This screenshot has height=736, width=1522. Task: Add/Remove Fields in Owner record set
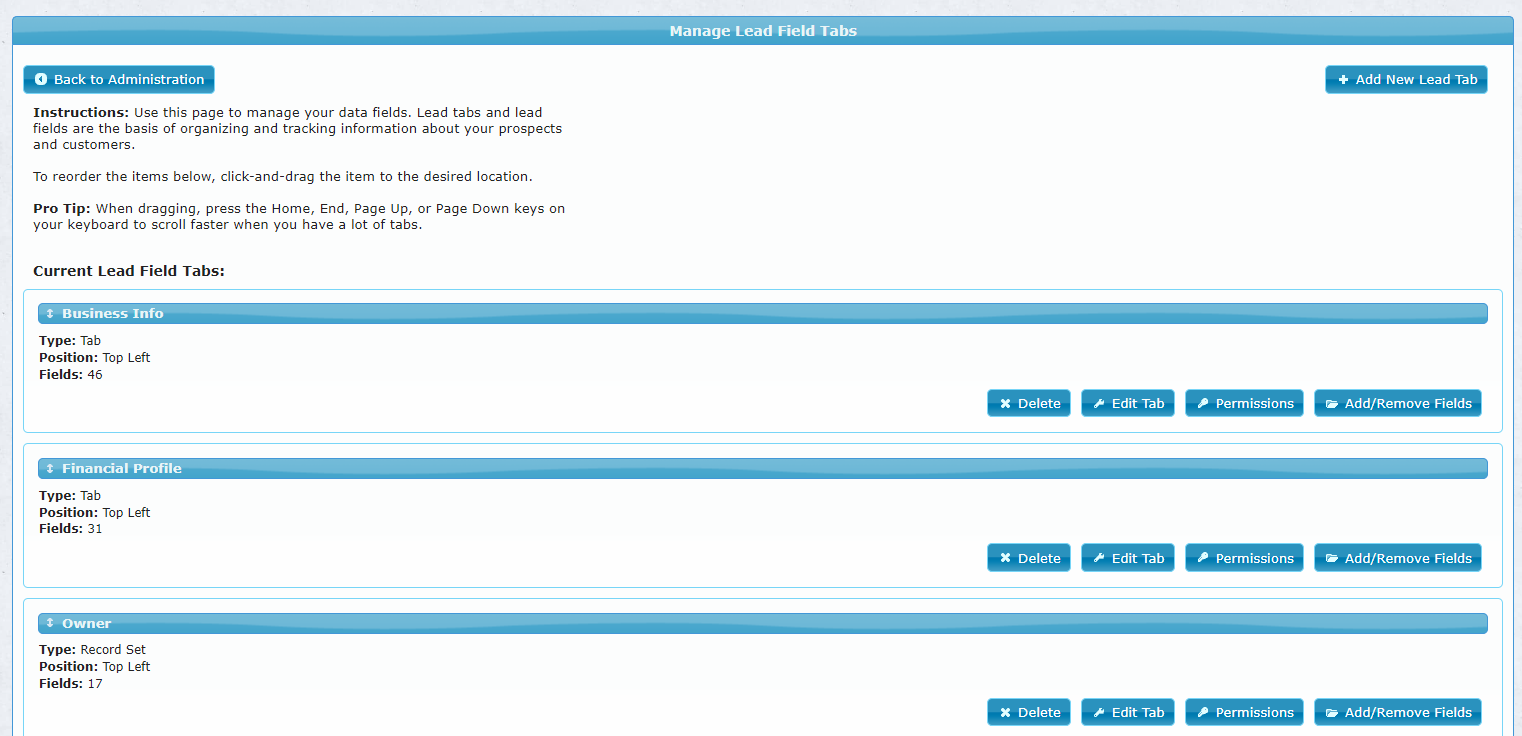(x=1397, y=712)
